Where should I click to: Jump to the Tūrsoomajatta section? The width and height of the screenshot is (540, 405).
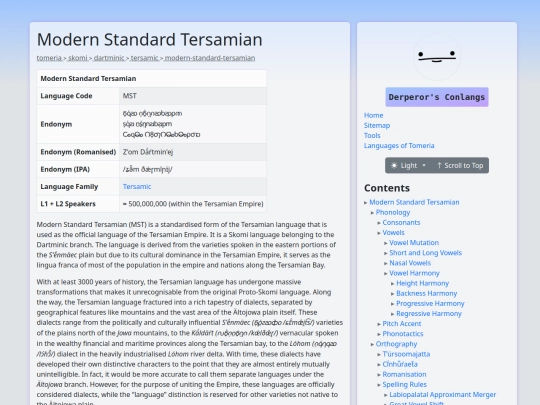[406, 354]
